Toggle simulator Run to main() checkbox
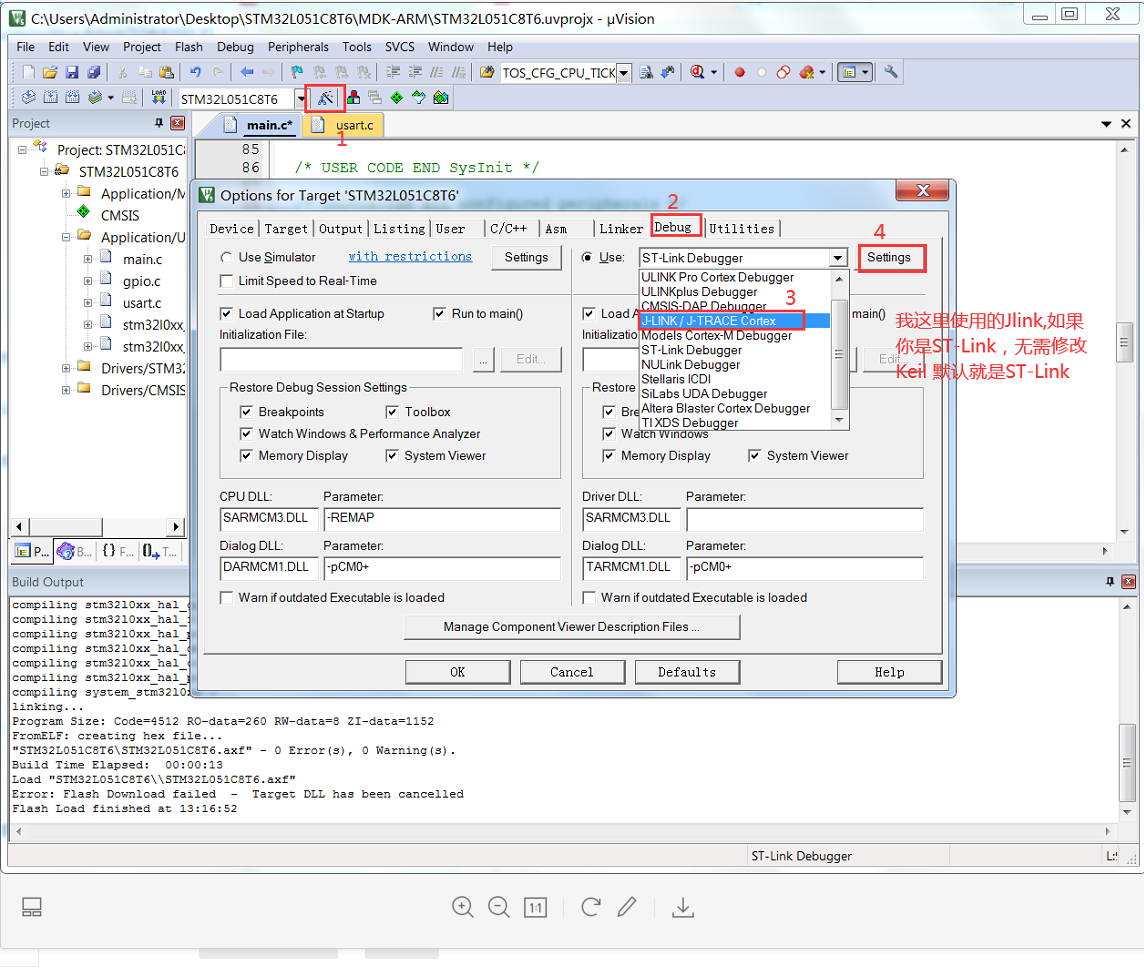1144x968 pixels. pyautogui.click(x=439, y=314)
